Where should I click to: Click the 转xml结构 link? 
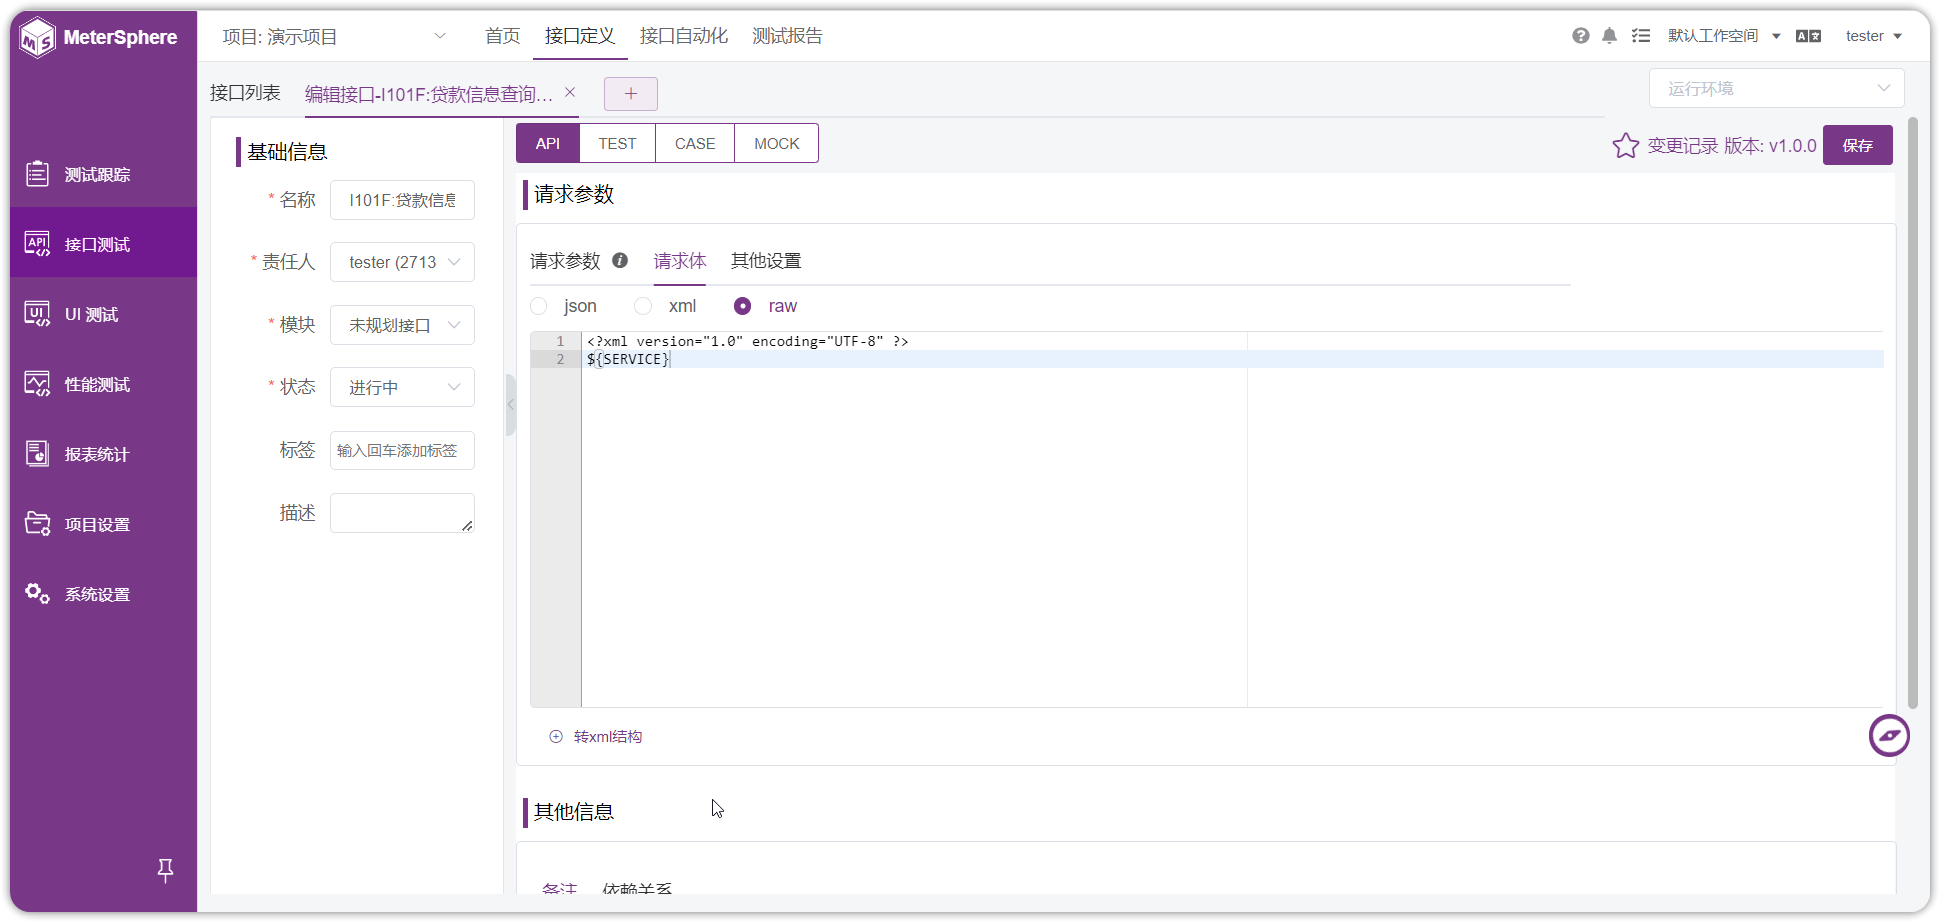[608, 737]
